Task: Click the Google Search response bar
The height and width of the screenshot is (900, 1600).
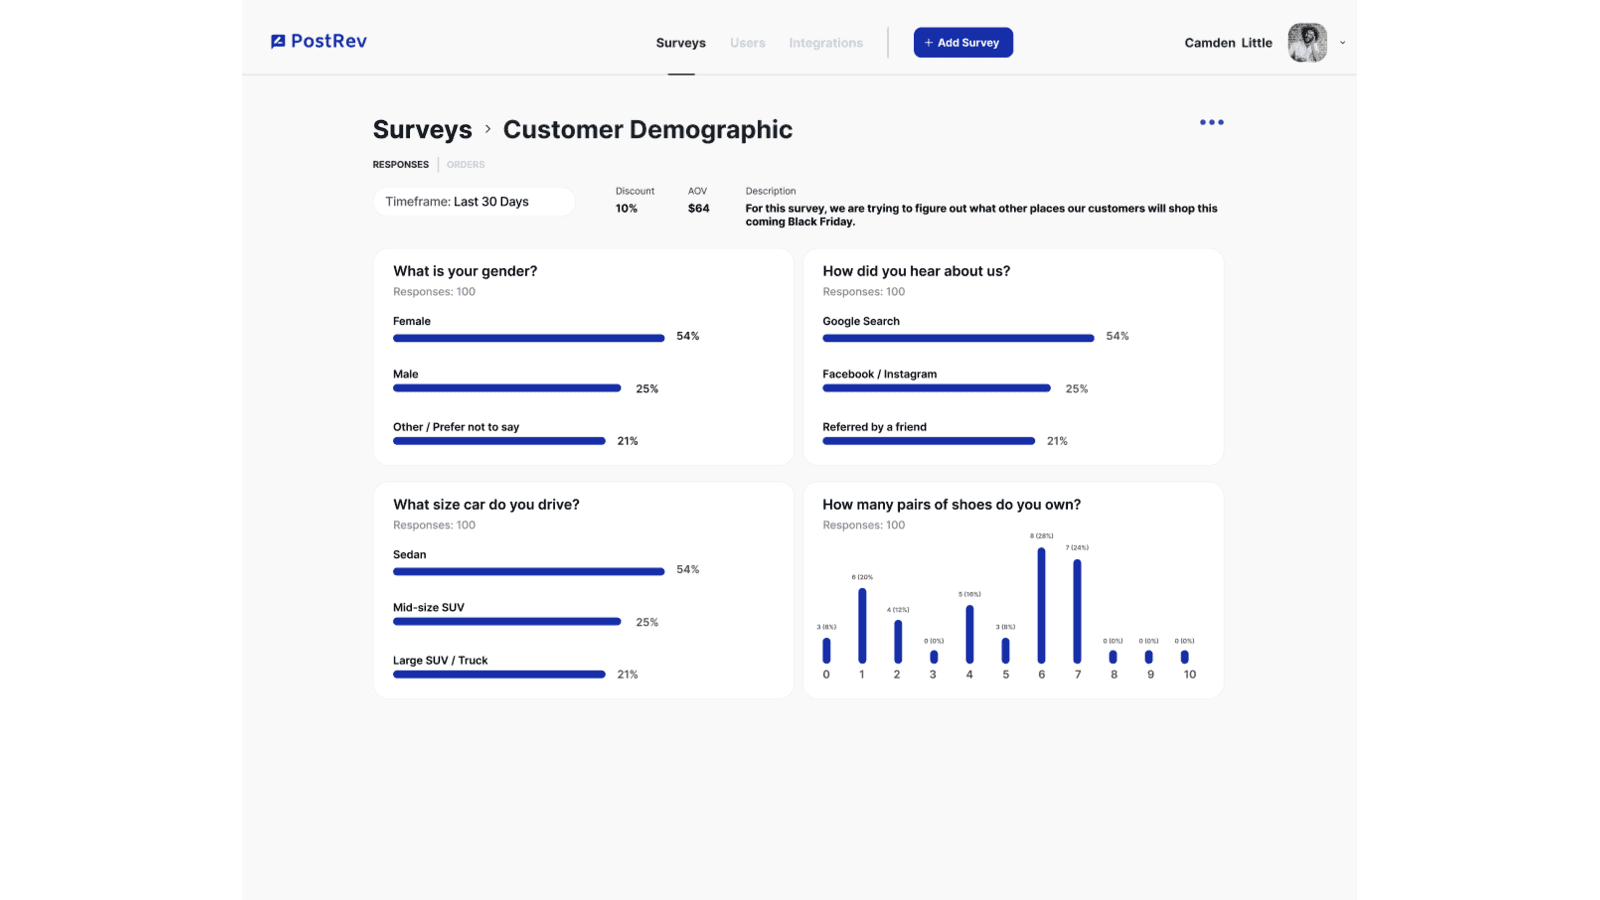Action: pyautogui.click(x=957, y=338)
